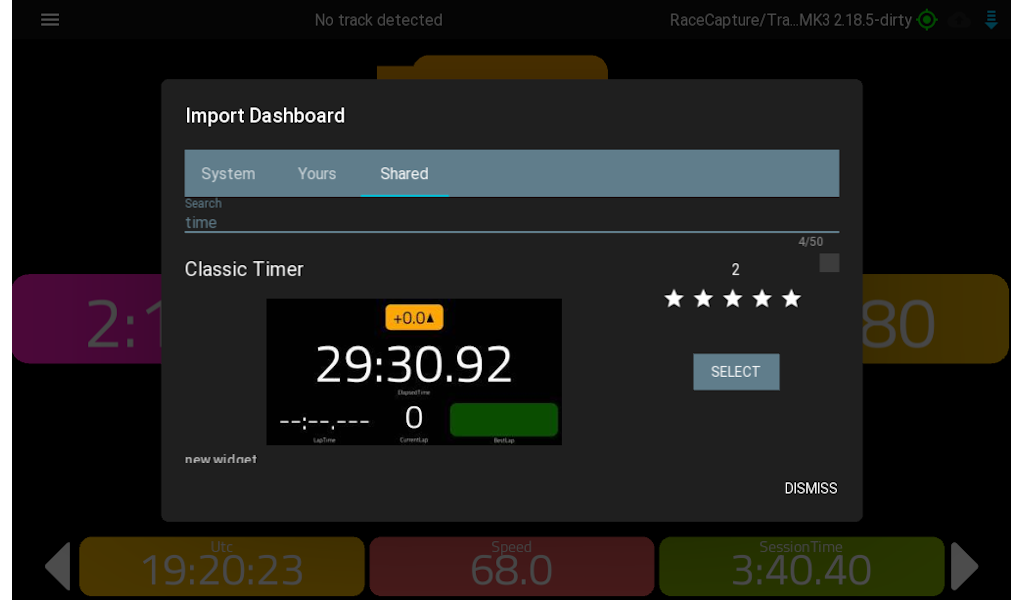1024x600 pixels.
Task: Click the Classic Timer preview thumbnail
Action: 414,371
